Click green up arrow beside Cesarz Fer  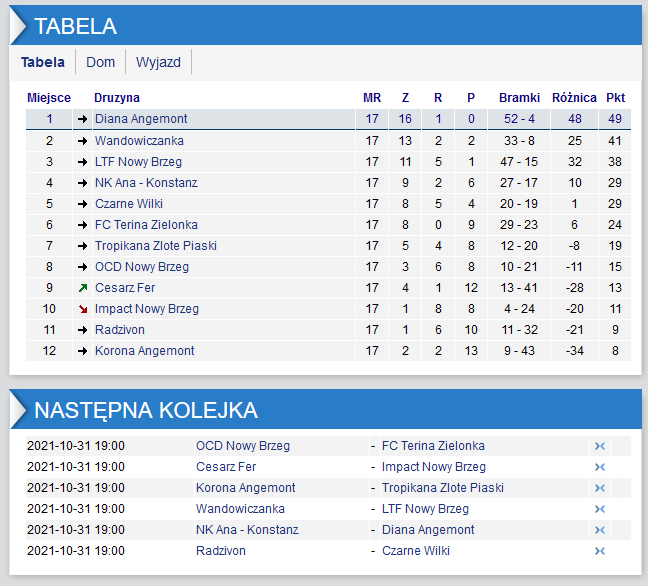pos(82,288)
